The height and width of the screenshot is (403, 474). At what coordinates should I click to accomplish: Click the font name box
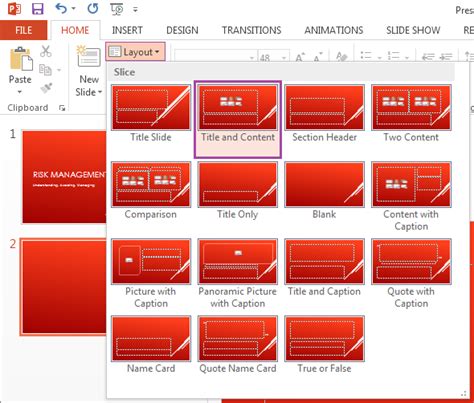[215, 57]
